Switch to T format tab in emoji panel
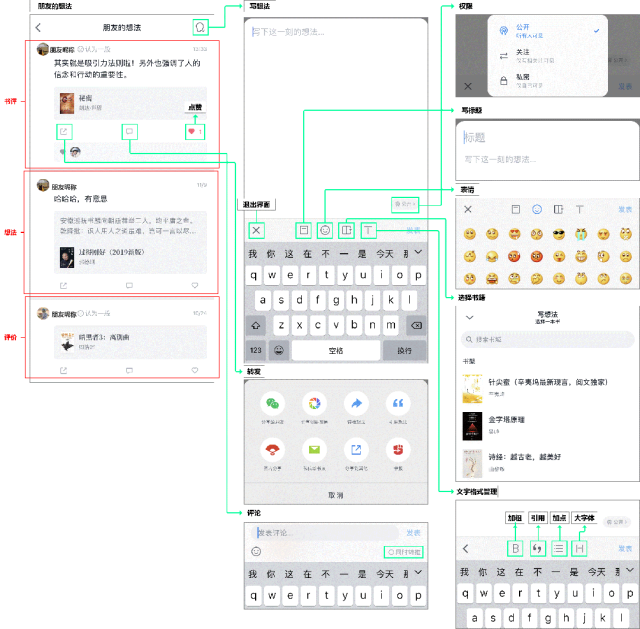This screenshot has height=629, width=640. (579, 209)
